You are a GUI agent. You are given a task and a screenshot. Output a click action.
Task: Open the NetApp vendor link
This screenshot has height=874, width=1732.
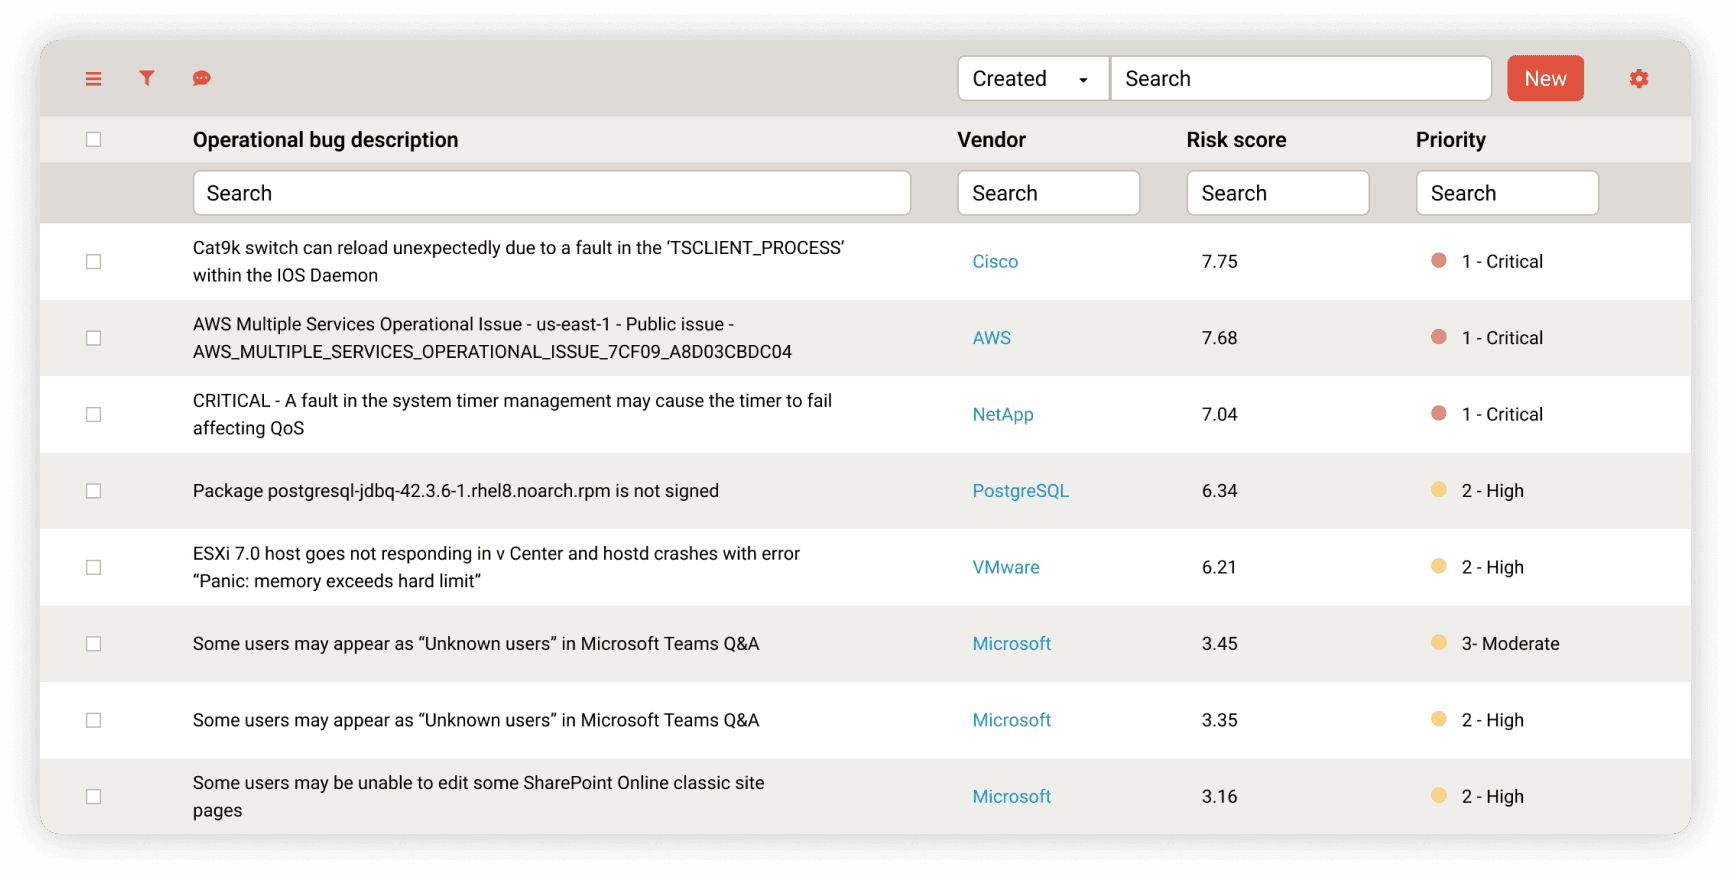point(1003,414)
